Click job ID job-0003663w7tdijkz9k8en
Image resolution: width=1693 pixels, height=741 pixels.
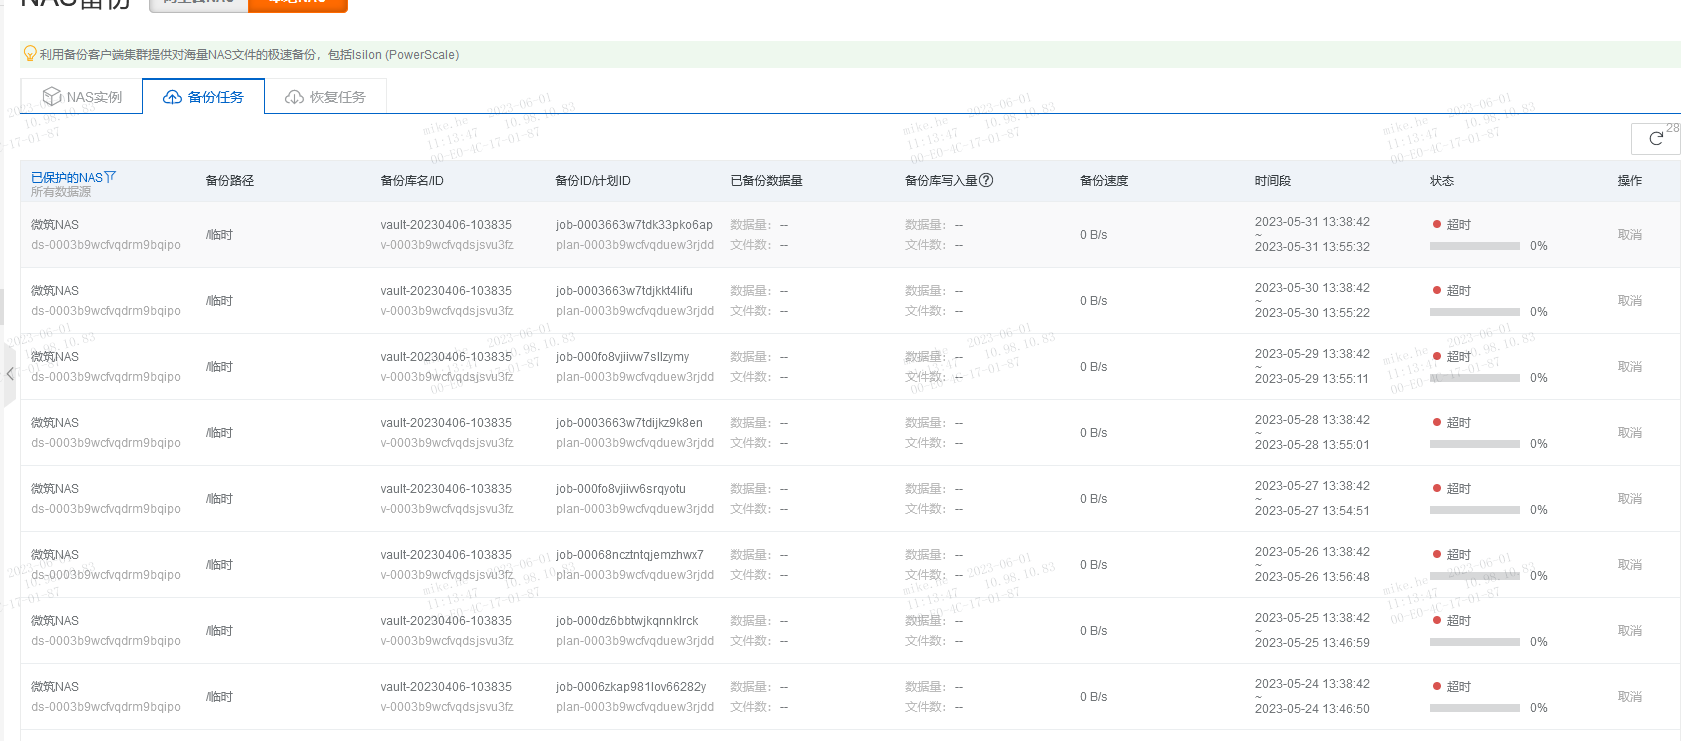pyautogui.click(x=629, y=423)
